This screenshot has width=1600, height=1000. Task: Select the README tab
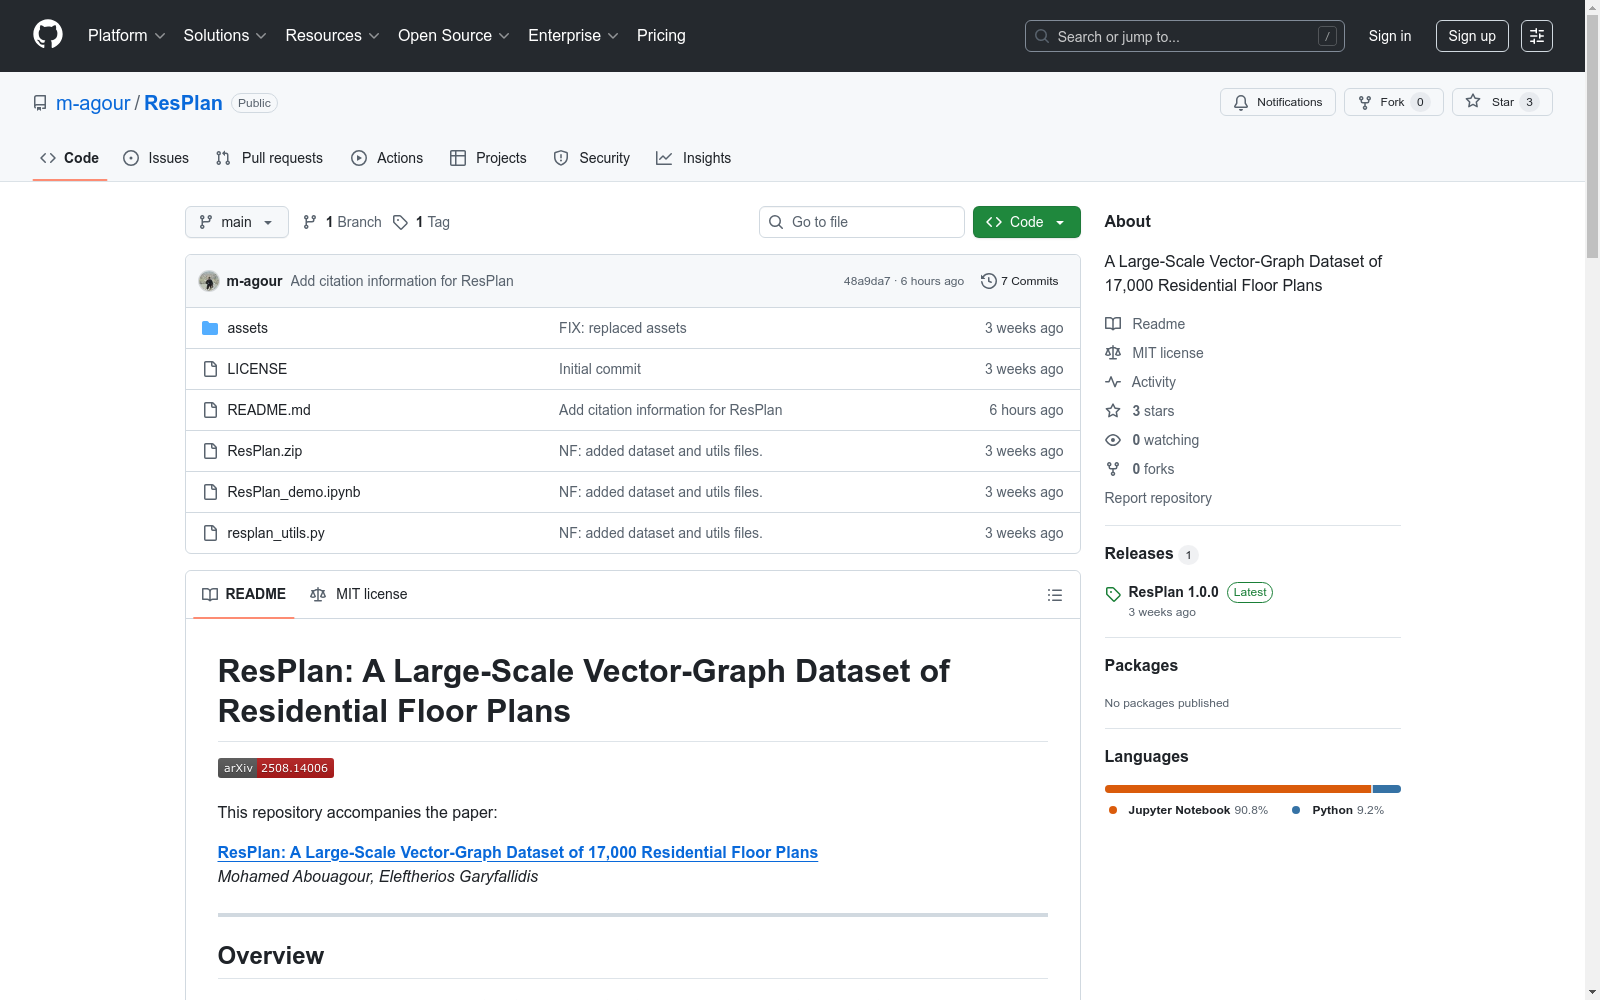(x=244, y=594)
